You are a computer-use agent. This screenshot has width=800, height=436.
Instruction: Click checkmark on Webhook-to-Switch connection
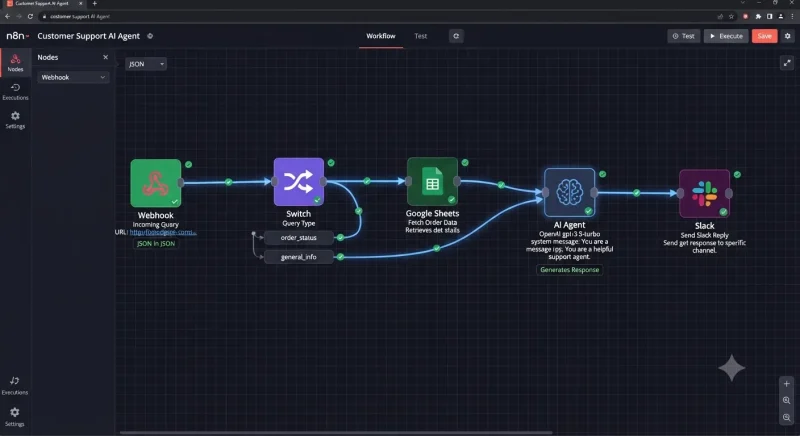[x=229, y=182]
